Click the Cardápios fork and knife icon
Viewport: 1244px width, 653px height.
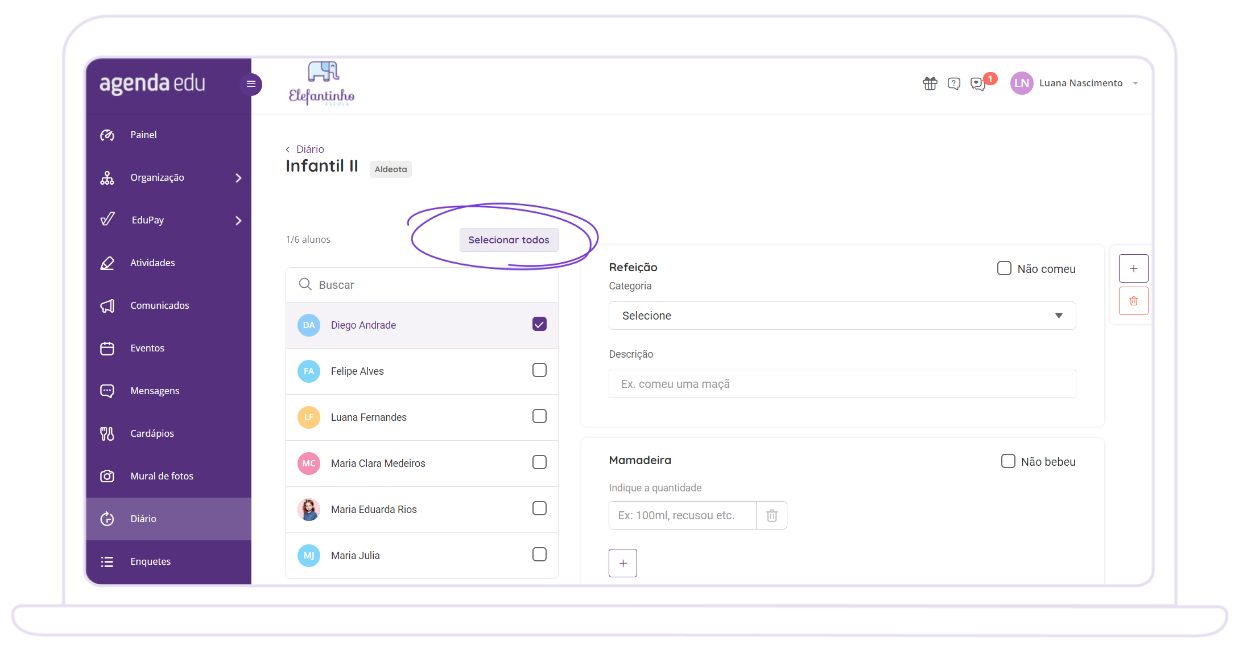(x=108, y=434)
